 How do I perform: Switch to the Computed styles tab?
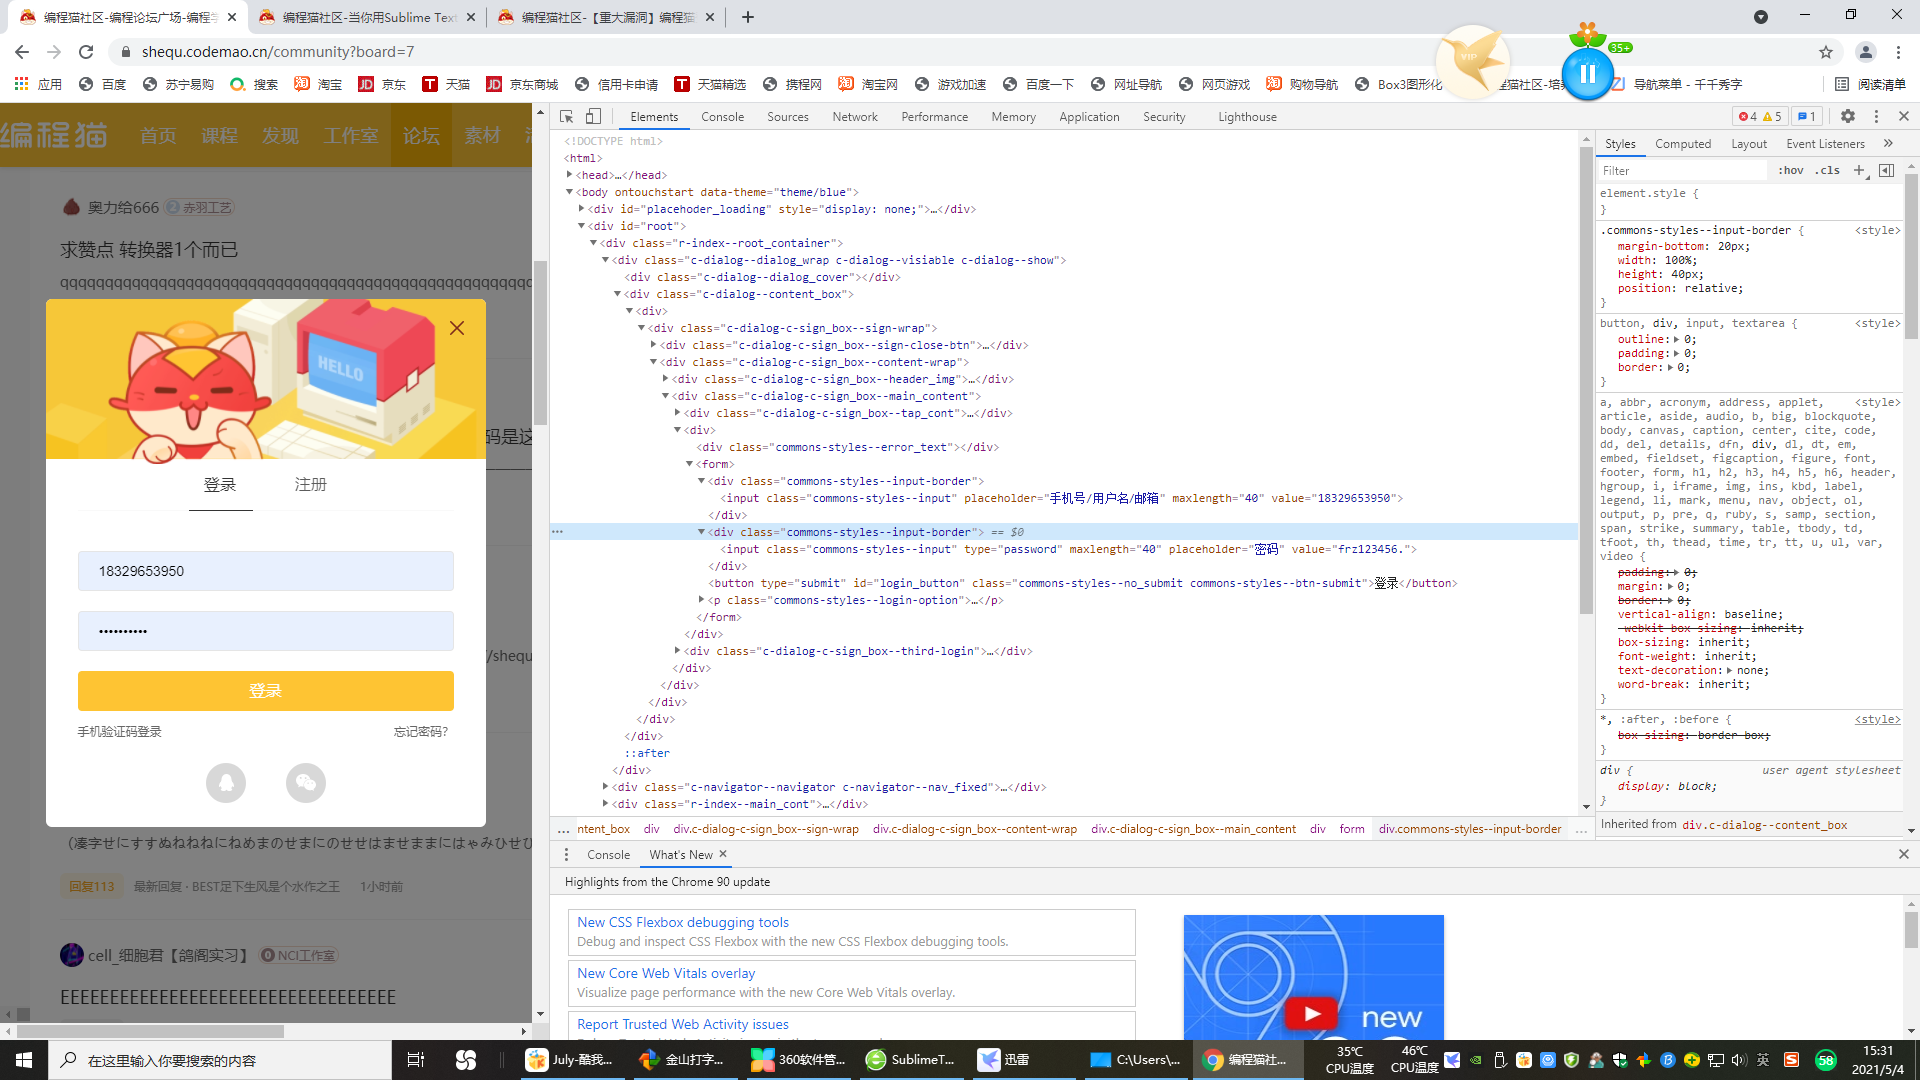(1683, 144)
